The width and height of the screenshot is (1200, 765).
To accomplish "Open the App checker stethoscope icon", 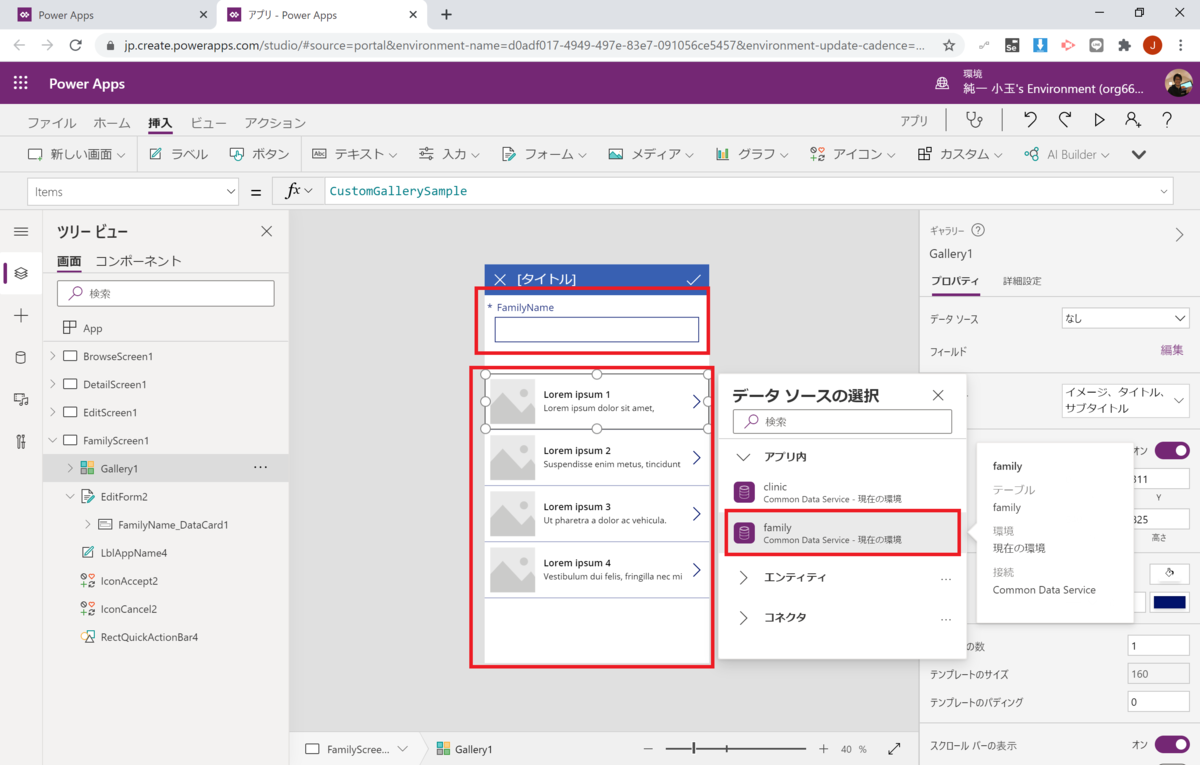I will (x=974, y=120).
